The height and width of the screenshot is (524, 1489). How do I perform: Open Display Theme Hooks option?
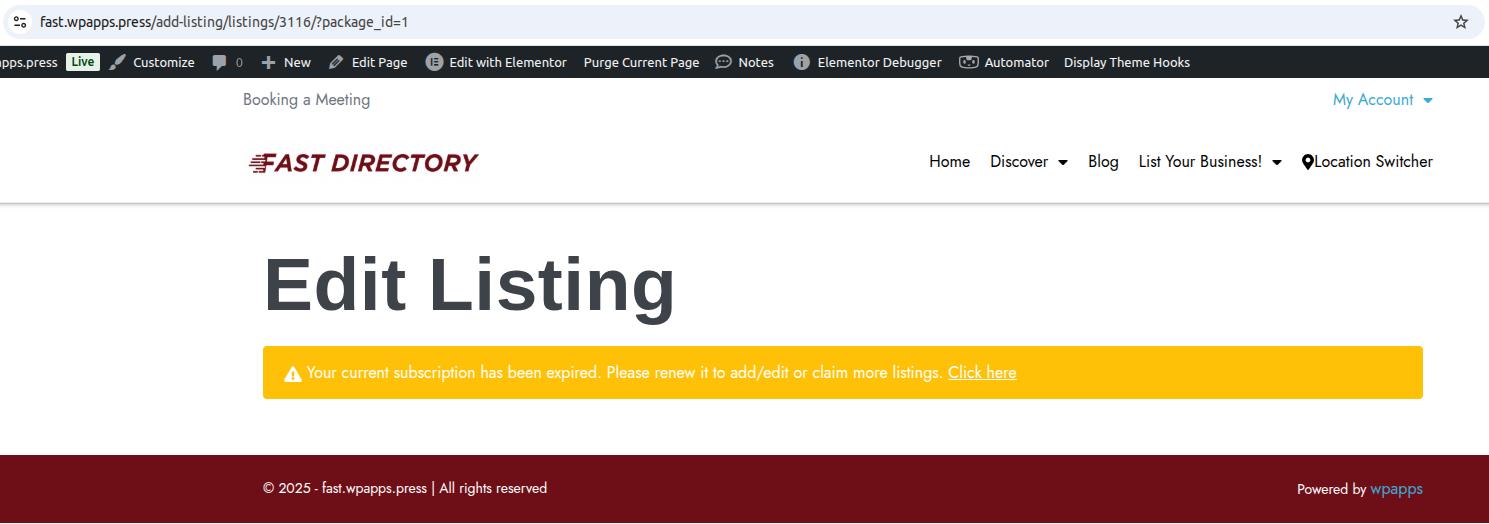pos(1126,62)
